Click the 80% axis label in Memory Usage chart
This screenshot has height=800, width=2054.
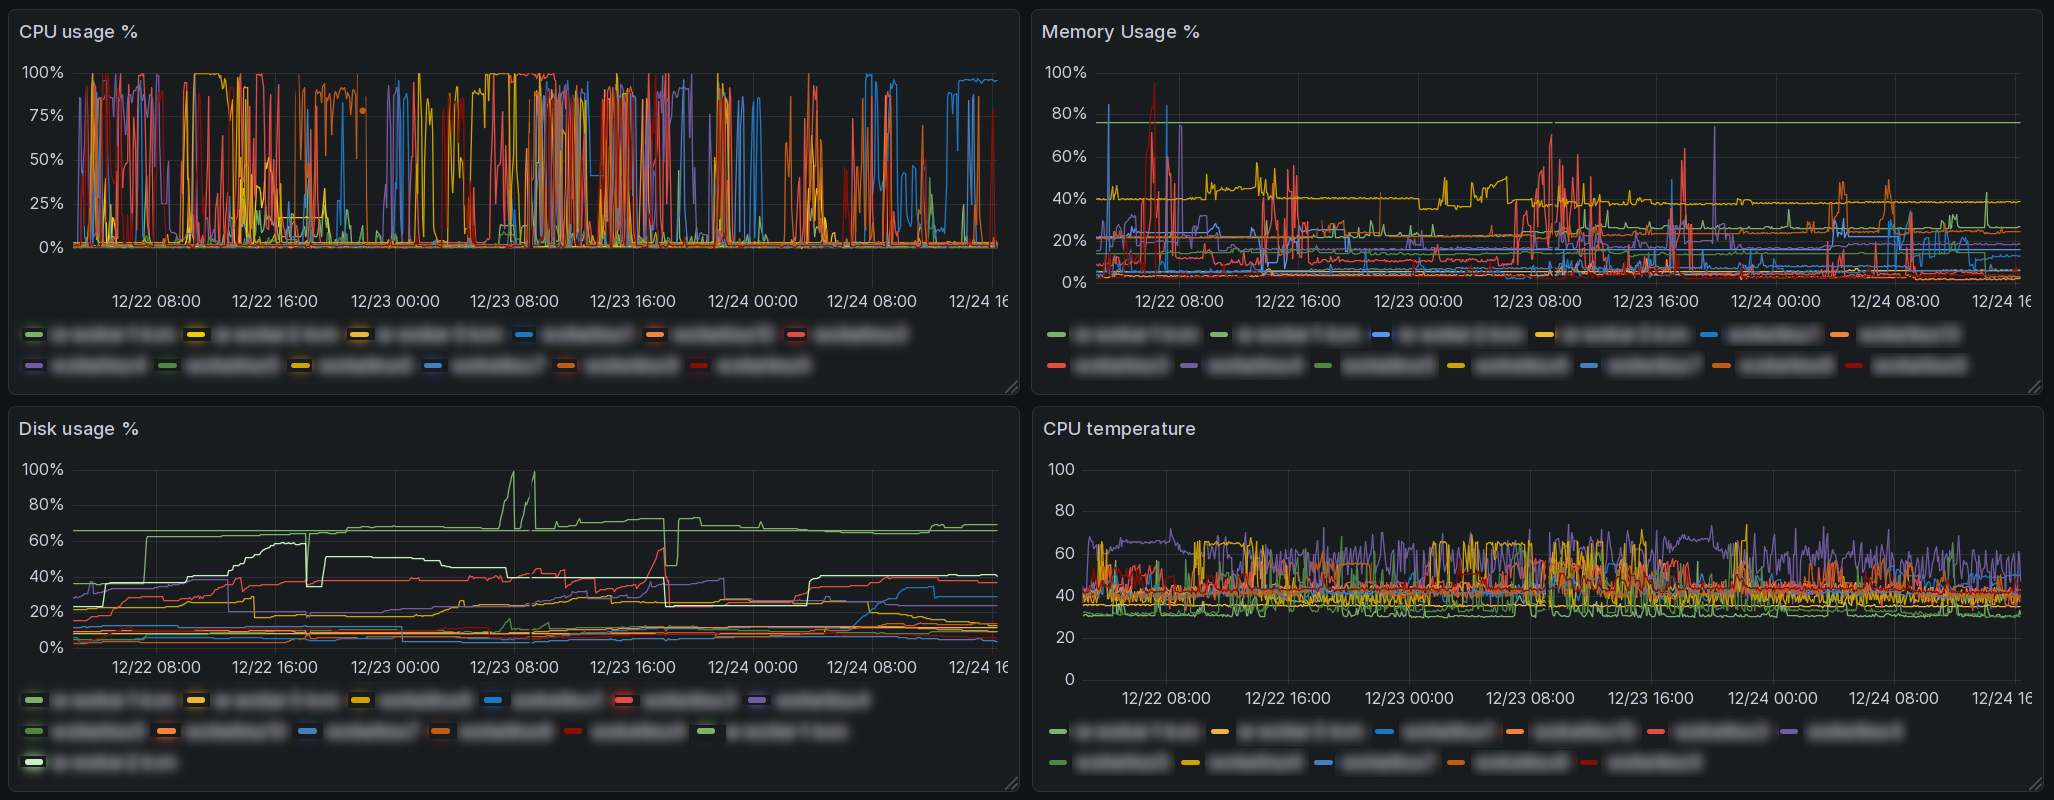[x=1068, y=114]
